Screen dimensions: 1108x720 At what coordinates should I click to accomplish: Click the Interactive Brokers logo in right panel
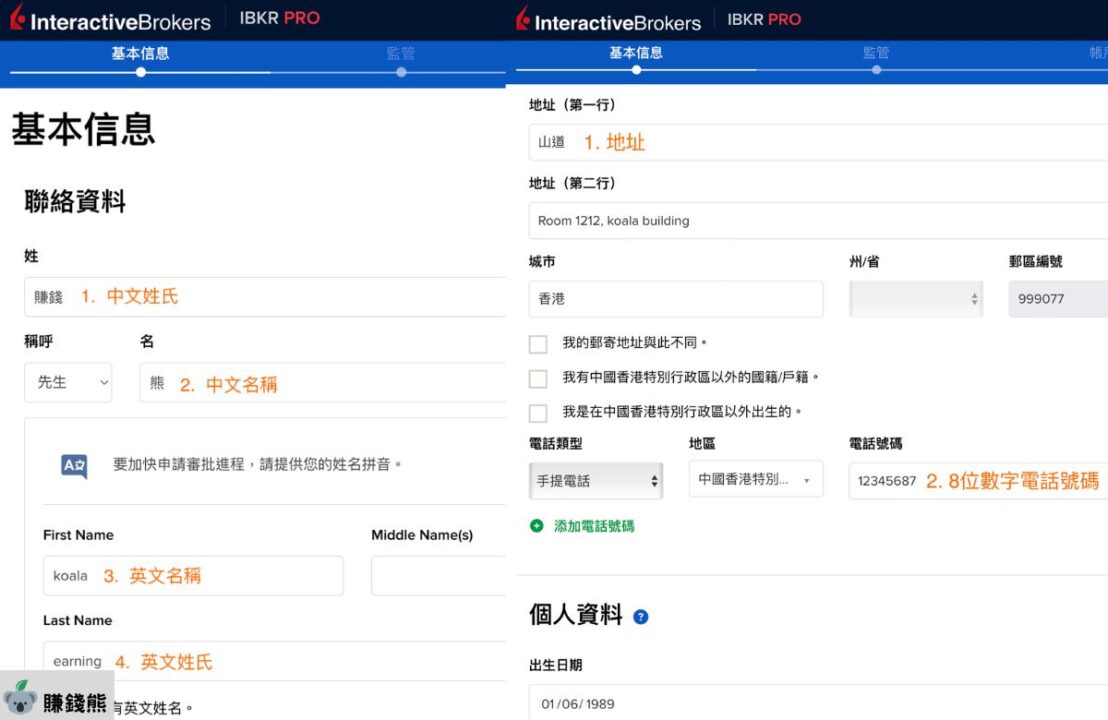click(x=608, y=20)
